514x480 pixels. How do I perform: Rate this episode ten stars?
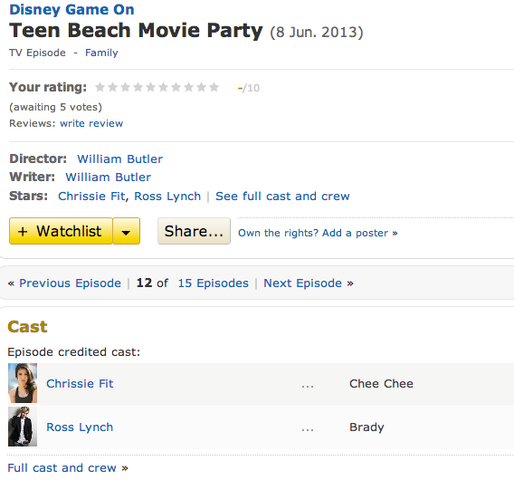click(x=214, y=87)
